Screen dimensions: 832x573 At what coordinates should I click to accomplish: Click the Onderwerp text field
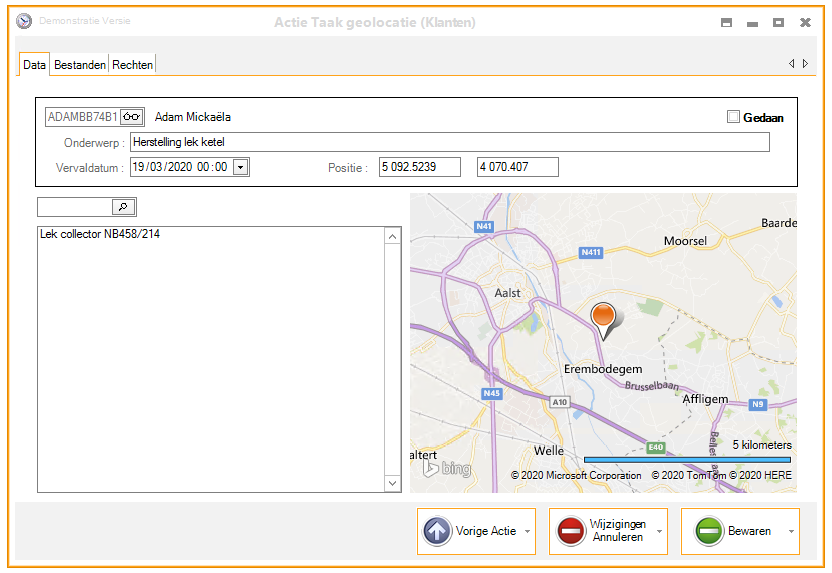pyautogui.click(x=450, y=142)
